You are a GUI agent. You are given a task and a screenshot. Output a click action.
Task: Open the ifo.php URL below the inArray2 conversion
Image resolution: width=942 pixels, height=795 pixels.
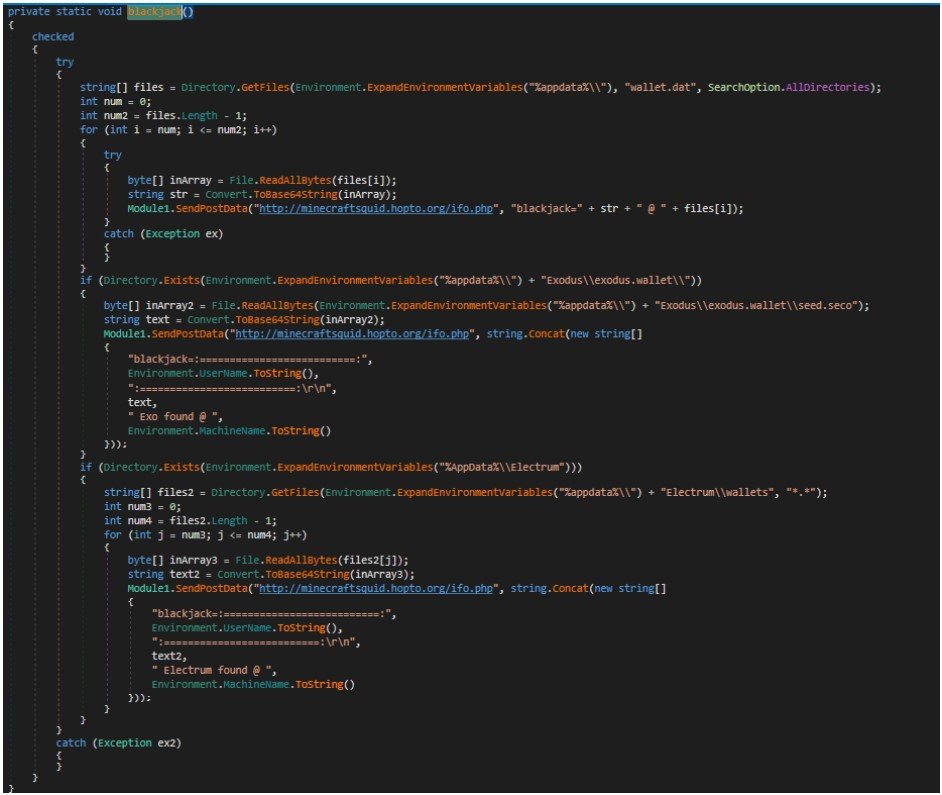tap(352, 334)
